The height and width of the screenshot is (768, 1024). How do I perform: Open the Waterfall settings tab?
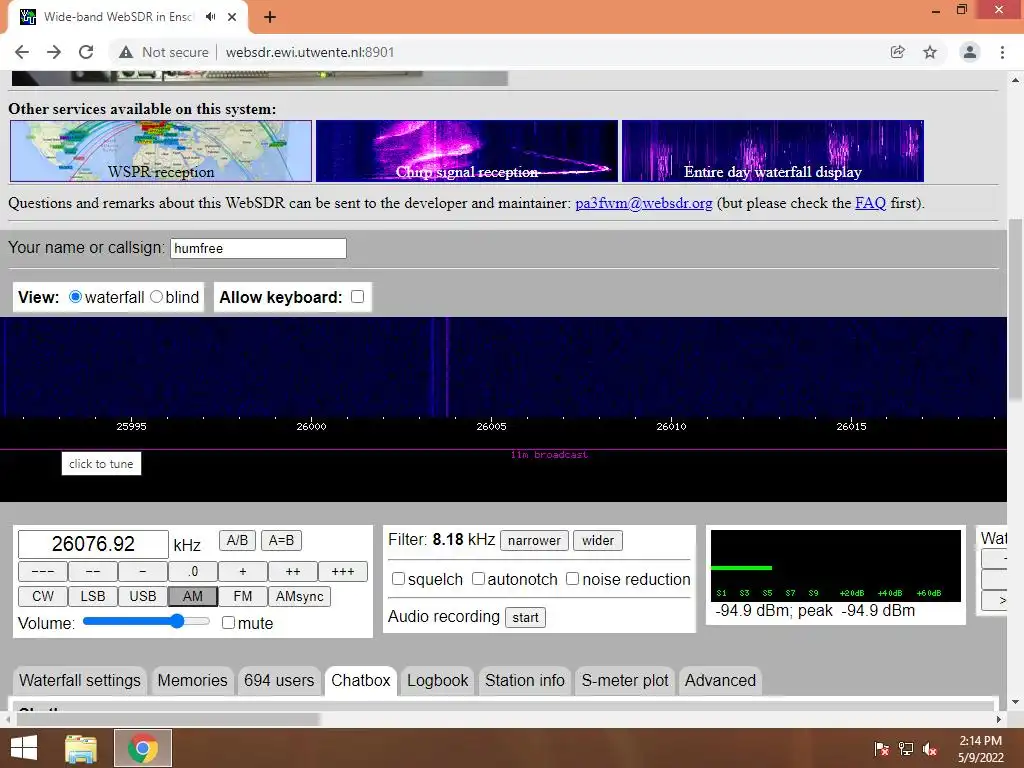tap(80, 680)
